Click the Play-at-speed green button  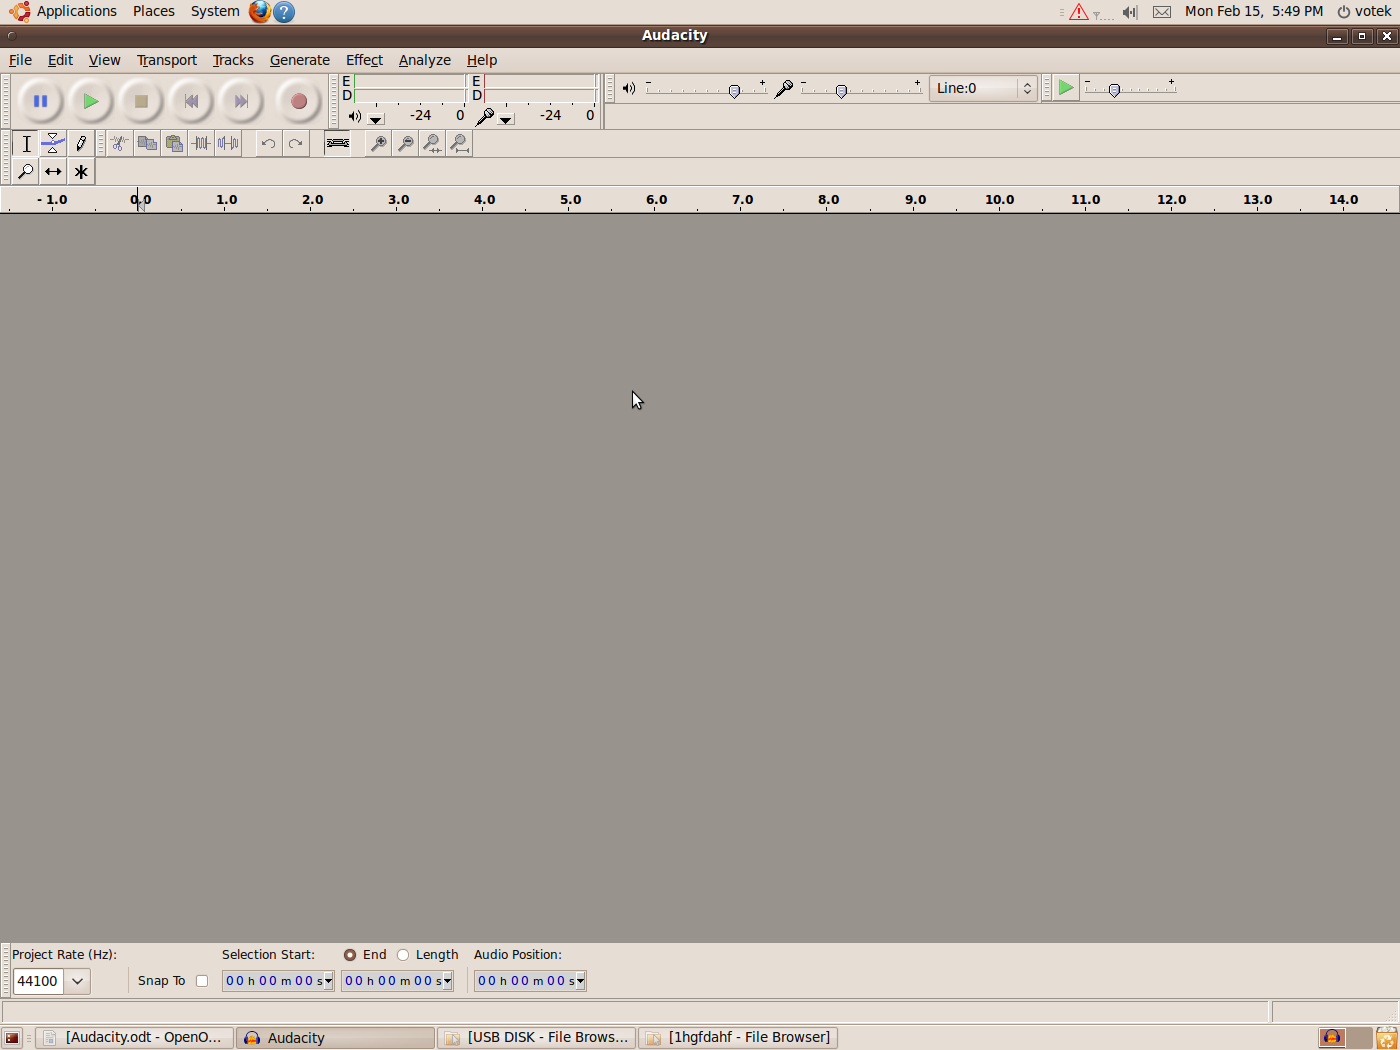[1066, 88]
